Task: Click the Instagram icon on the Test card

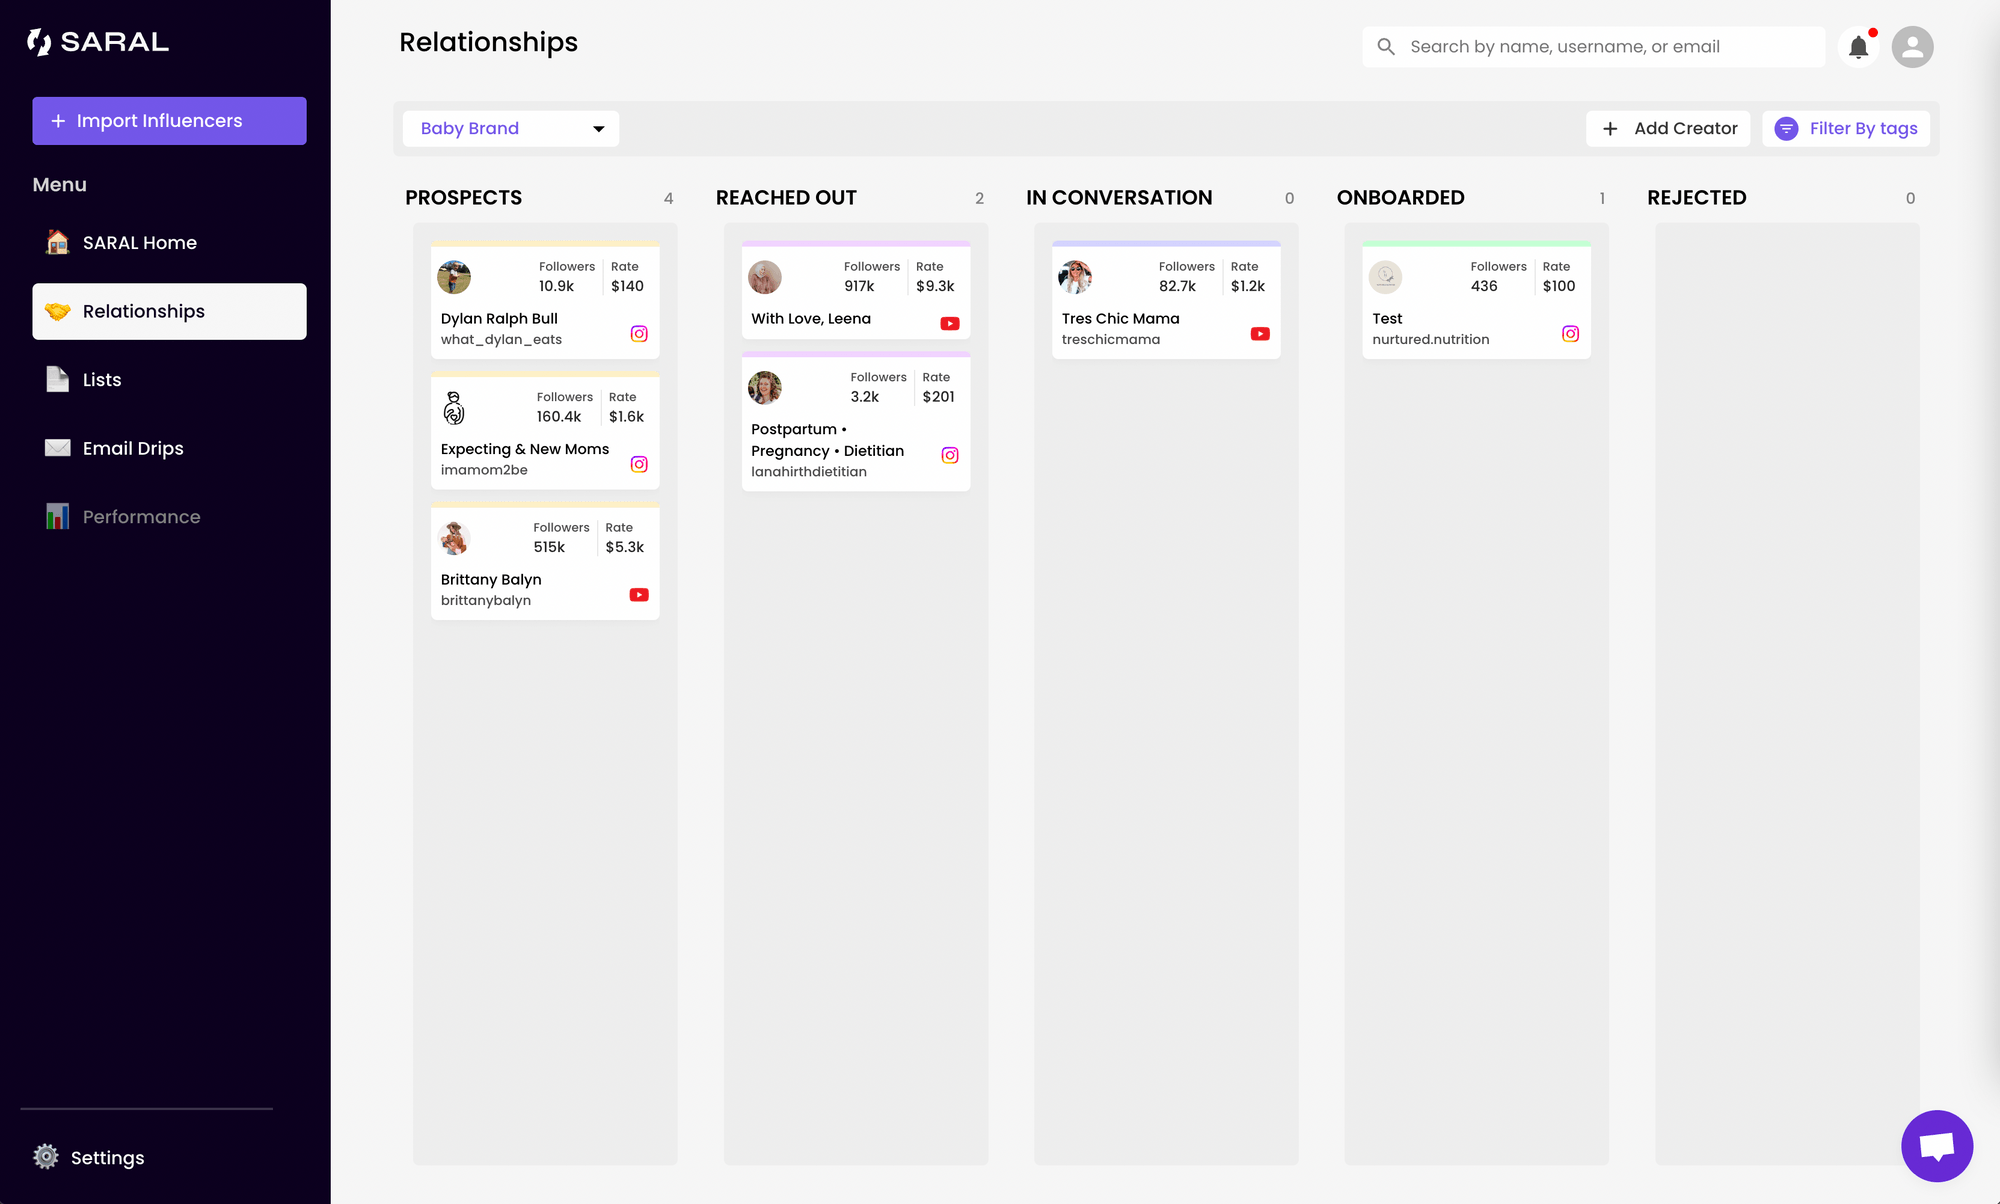Action: click(x=1570, y=334)
